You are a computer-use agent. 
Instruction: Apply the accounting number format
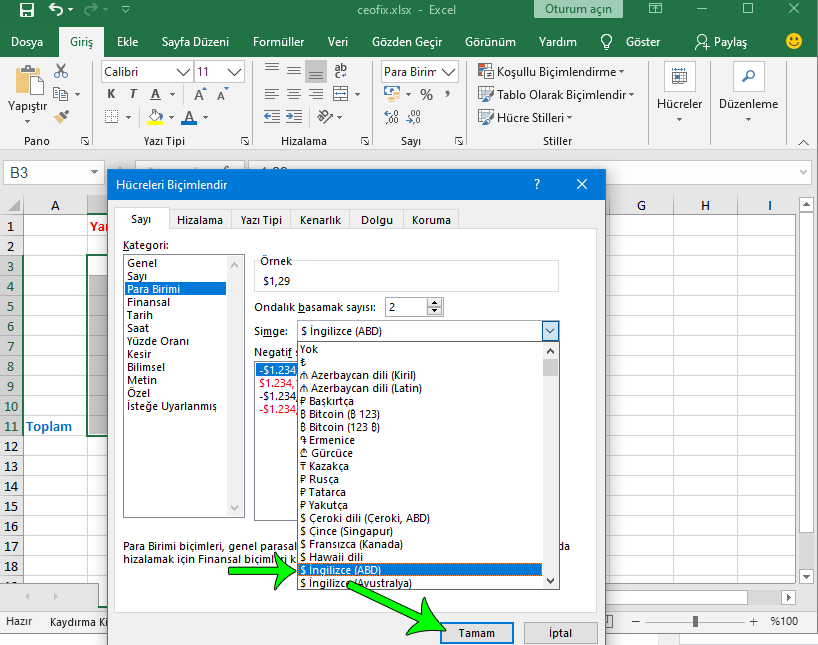point(392,94)
